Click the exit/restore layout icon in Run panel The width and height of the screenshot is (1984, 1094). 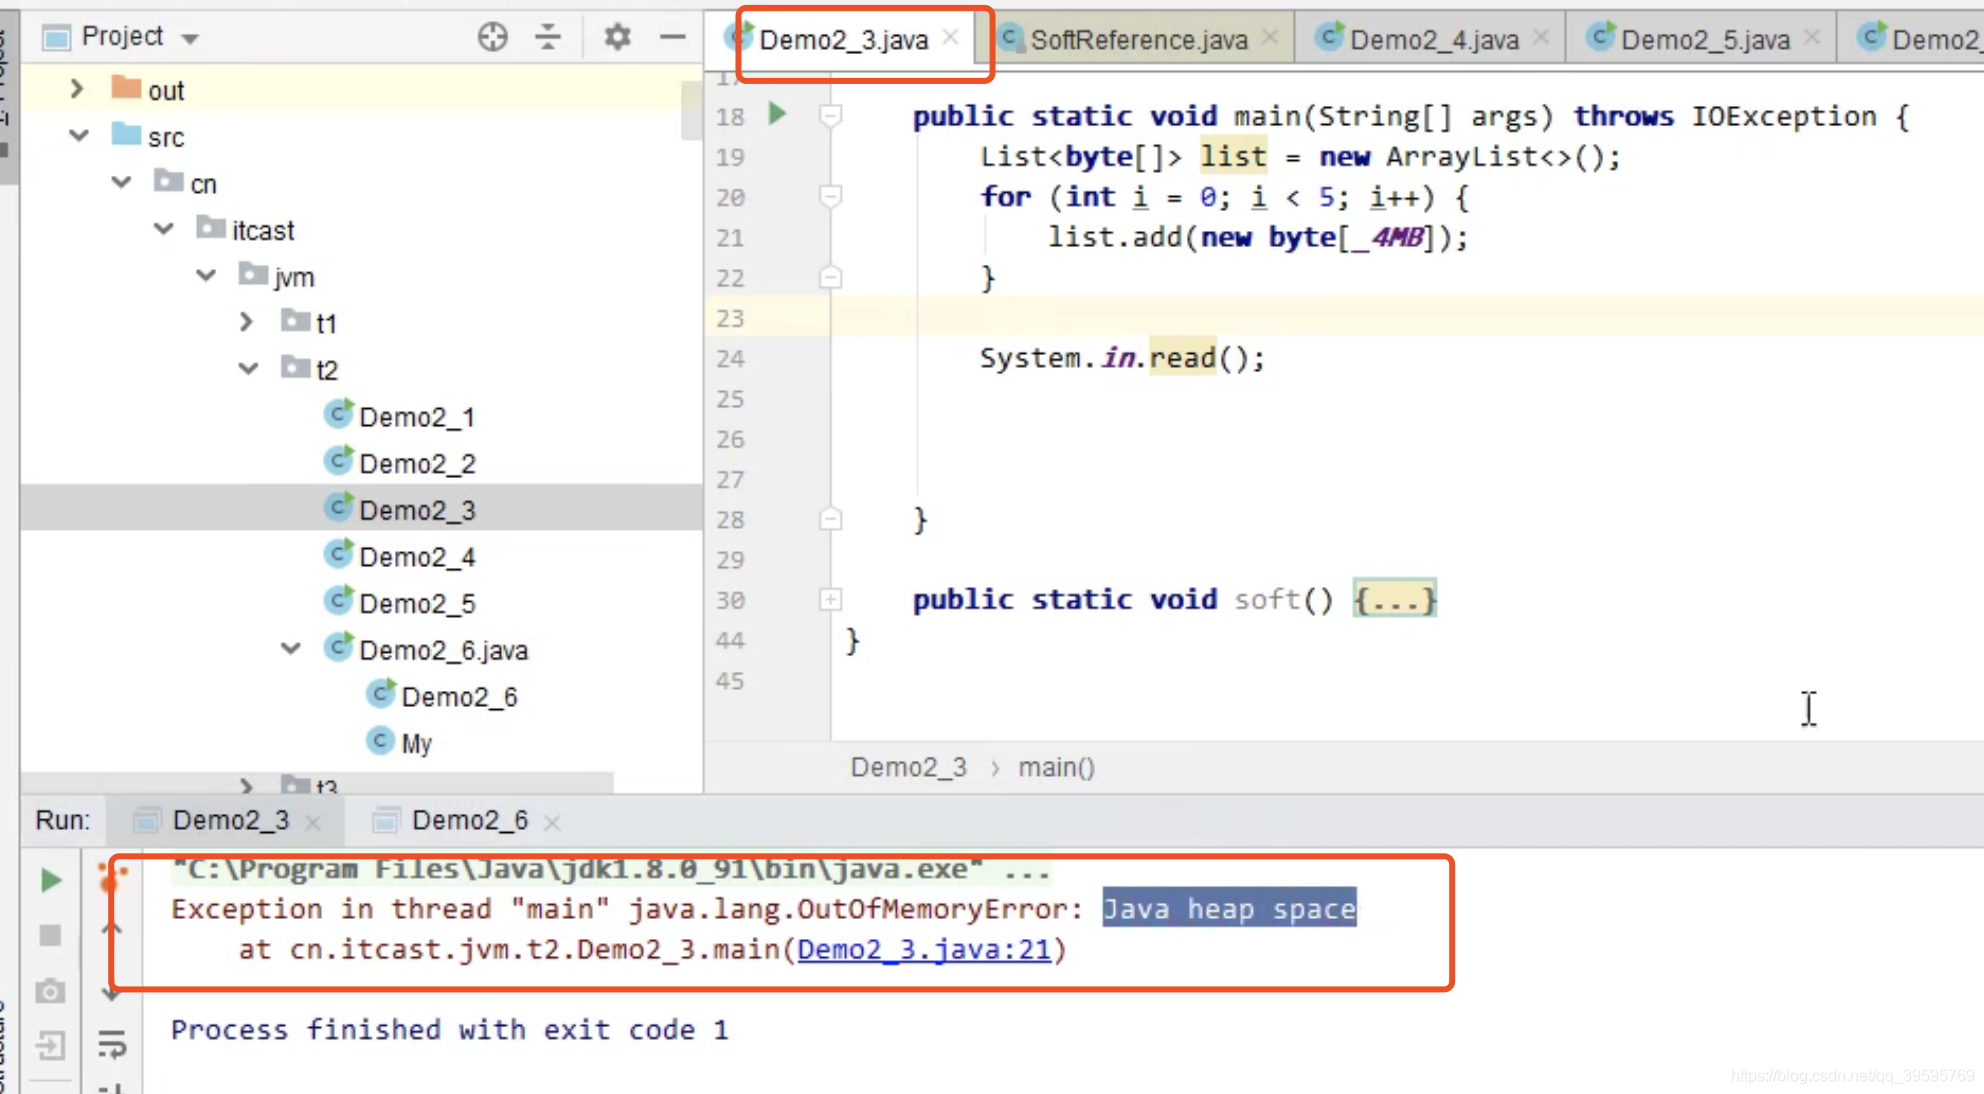[x=50, y=1046]
